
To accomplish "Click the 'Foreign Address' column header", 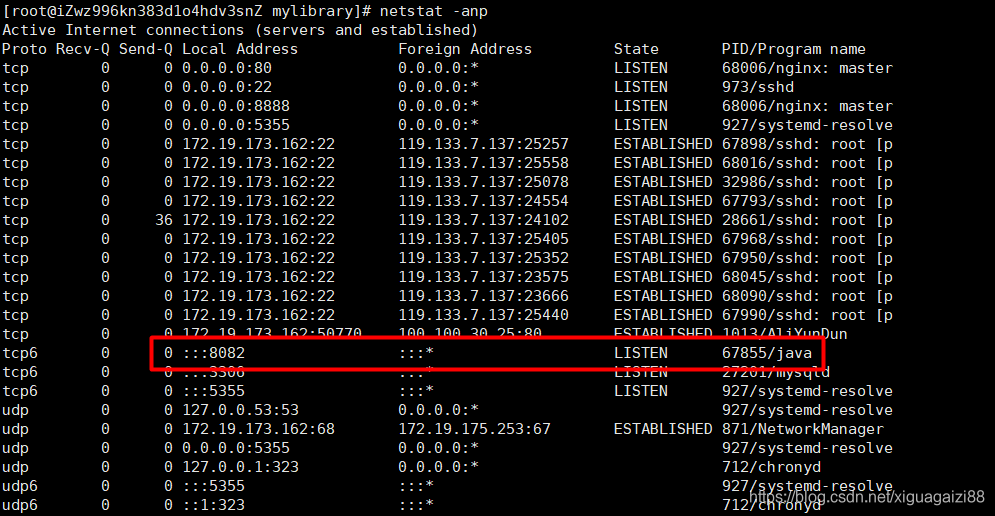I will coord(465,49).
